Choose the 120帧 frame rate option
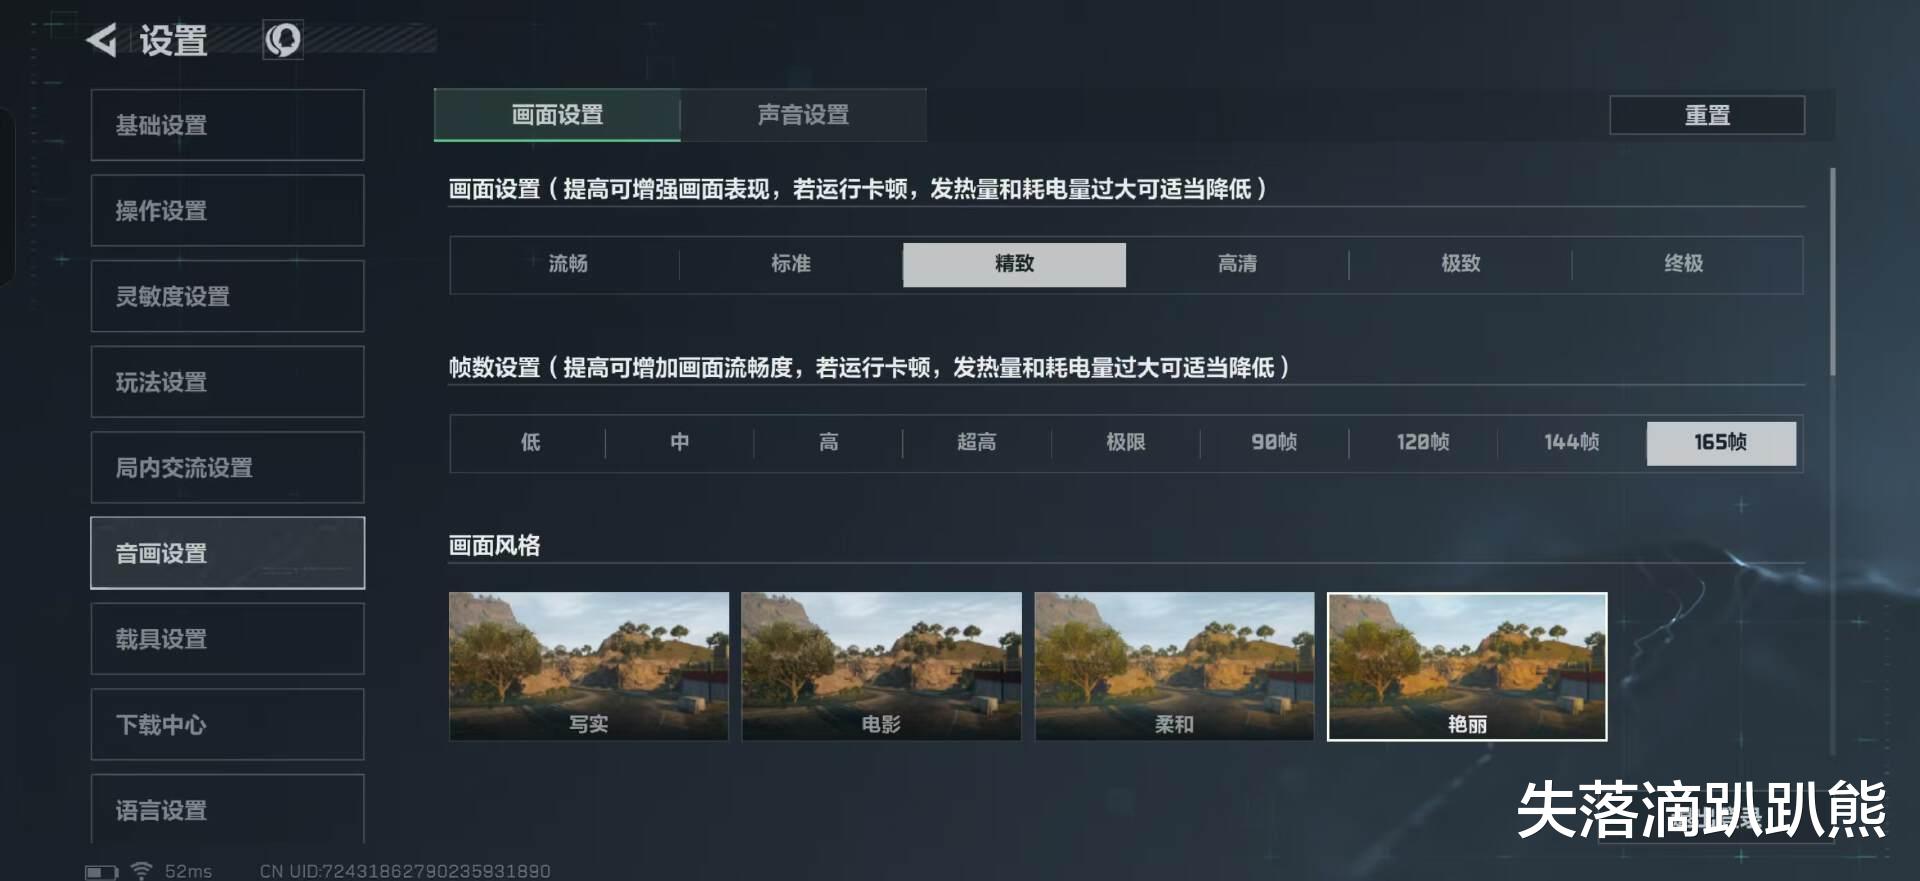Viewport: 1920px width, 881px height. pos(1423,442)
